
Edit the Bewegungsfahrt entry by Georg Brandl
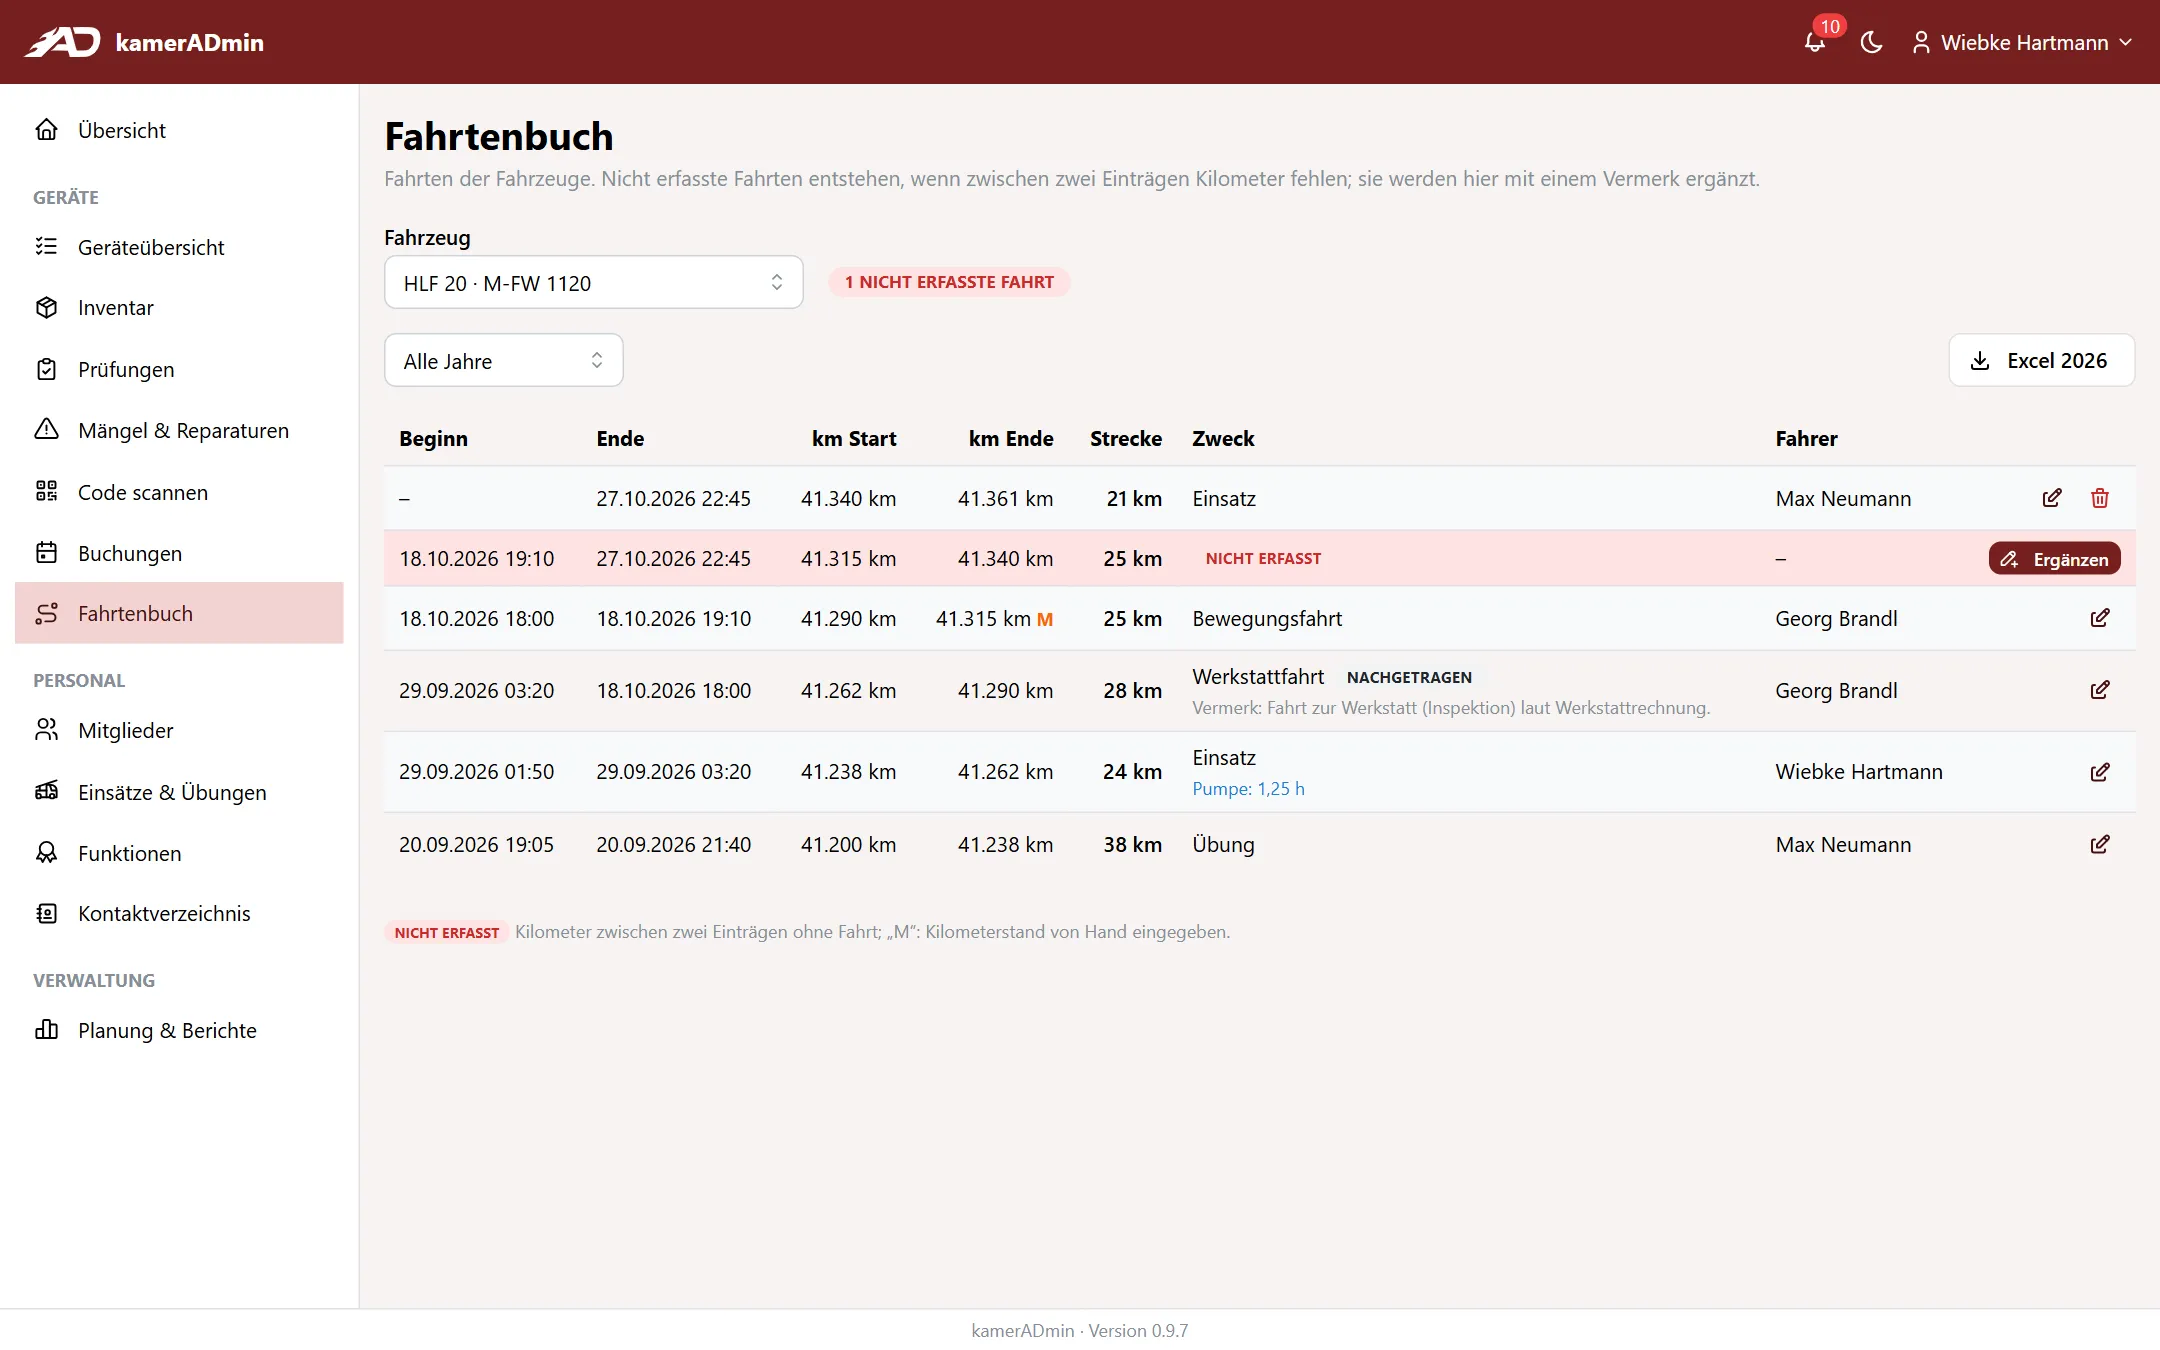tap(2100, 618)
